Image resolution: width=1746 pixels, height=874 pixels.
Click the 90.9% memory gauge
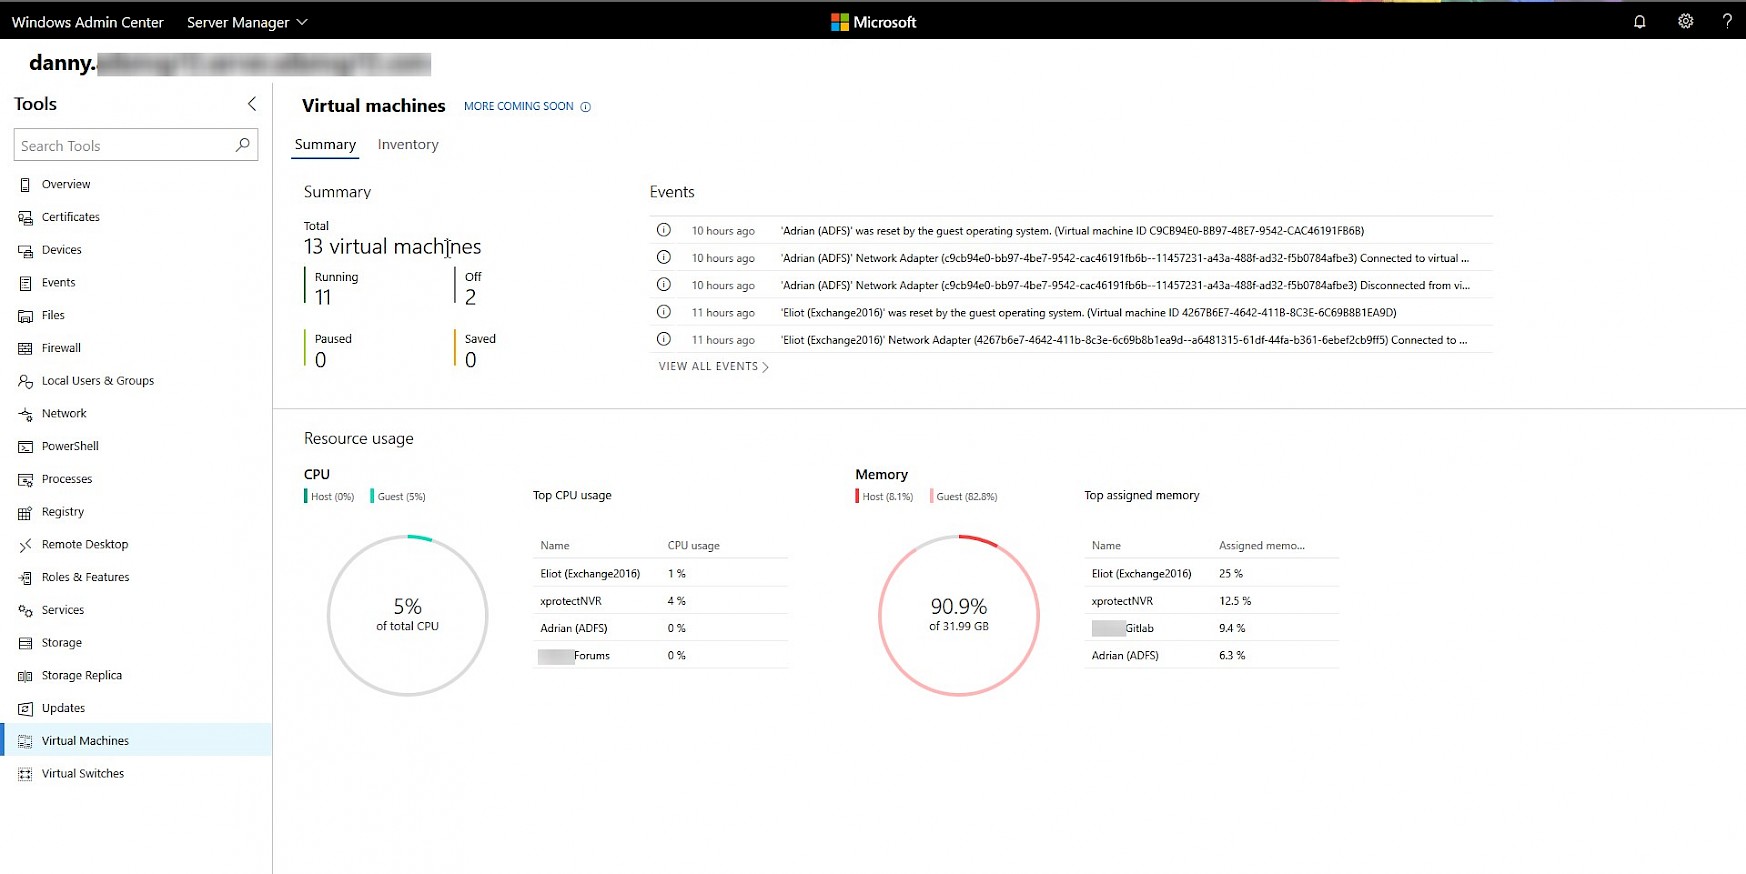click(x=959, y=615)
